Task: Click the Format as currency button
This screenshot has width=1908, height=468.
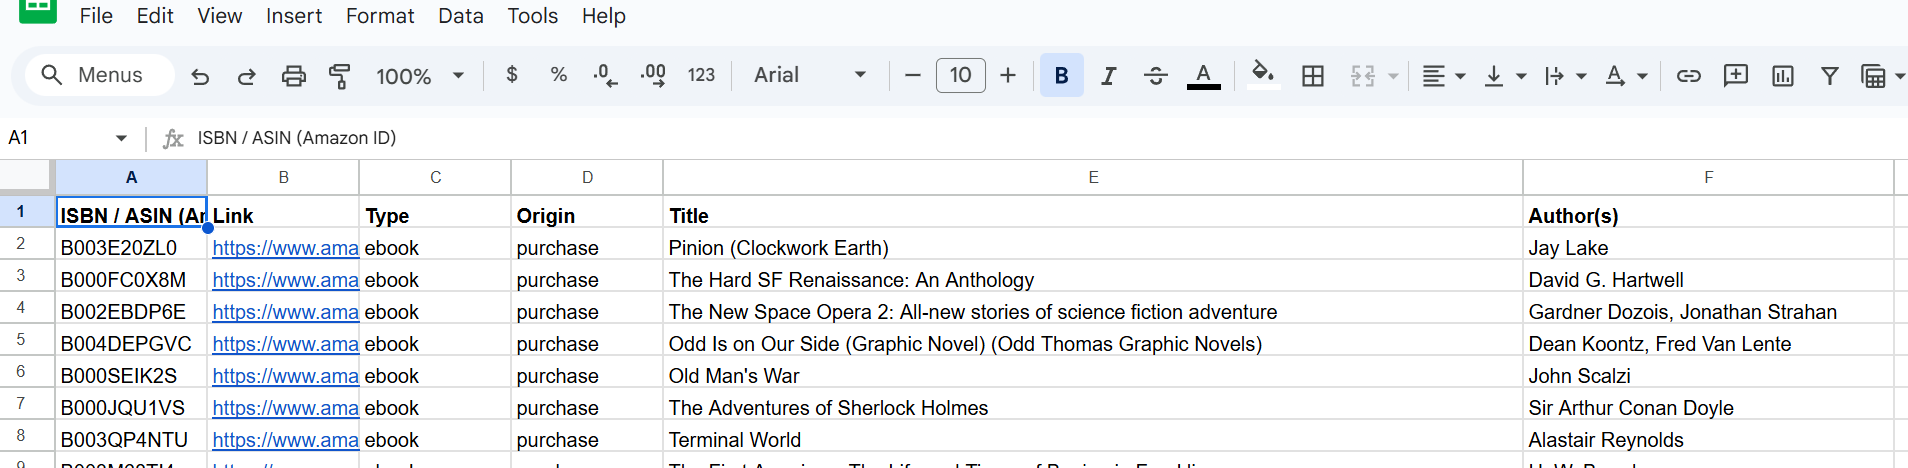Action: (x=512, y=75)
